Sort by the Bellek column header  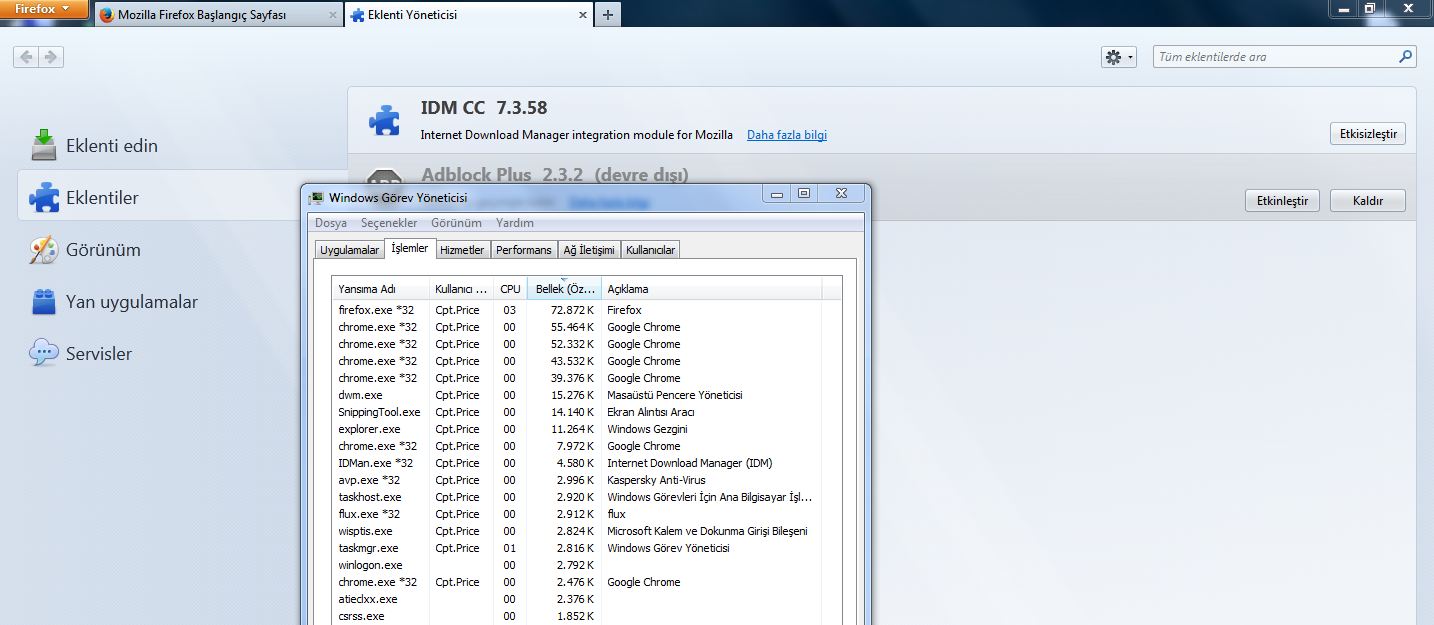coord(564,288)
